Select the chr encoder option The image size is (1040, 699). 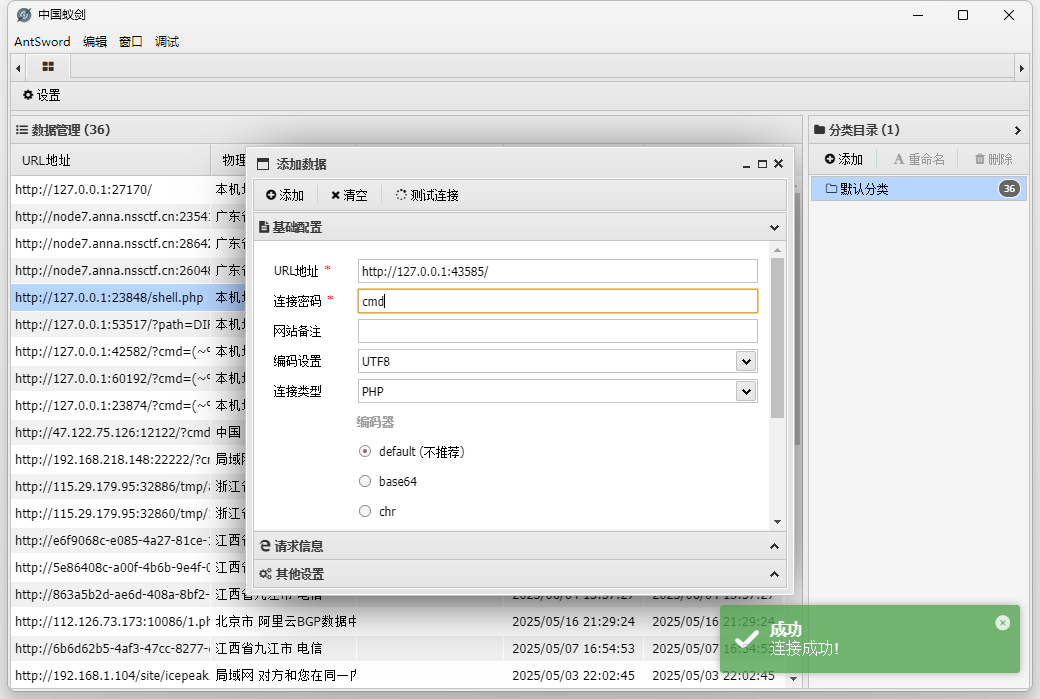pos(365,511)
